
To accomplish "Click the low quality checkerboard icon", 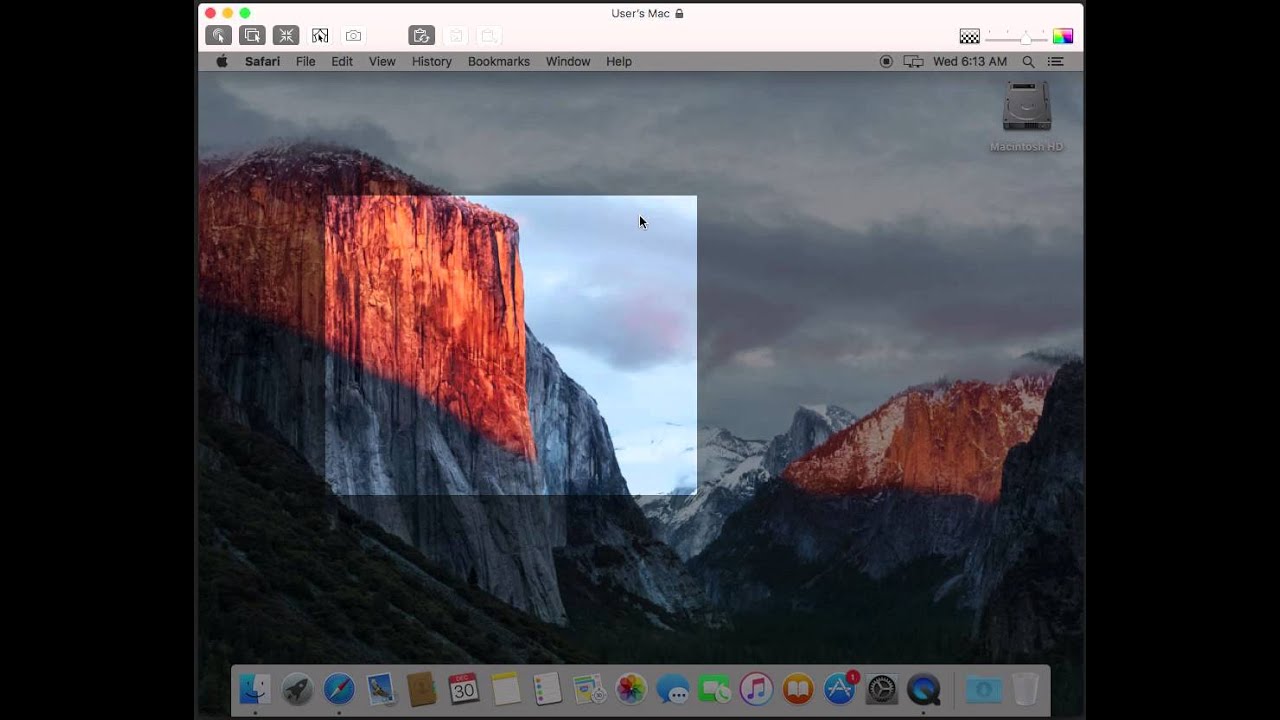I will pos(970,36).
